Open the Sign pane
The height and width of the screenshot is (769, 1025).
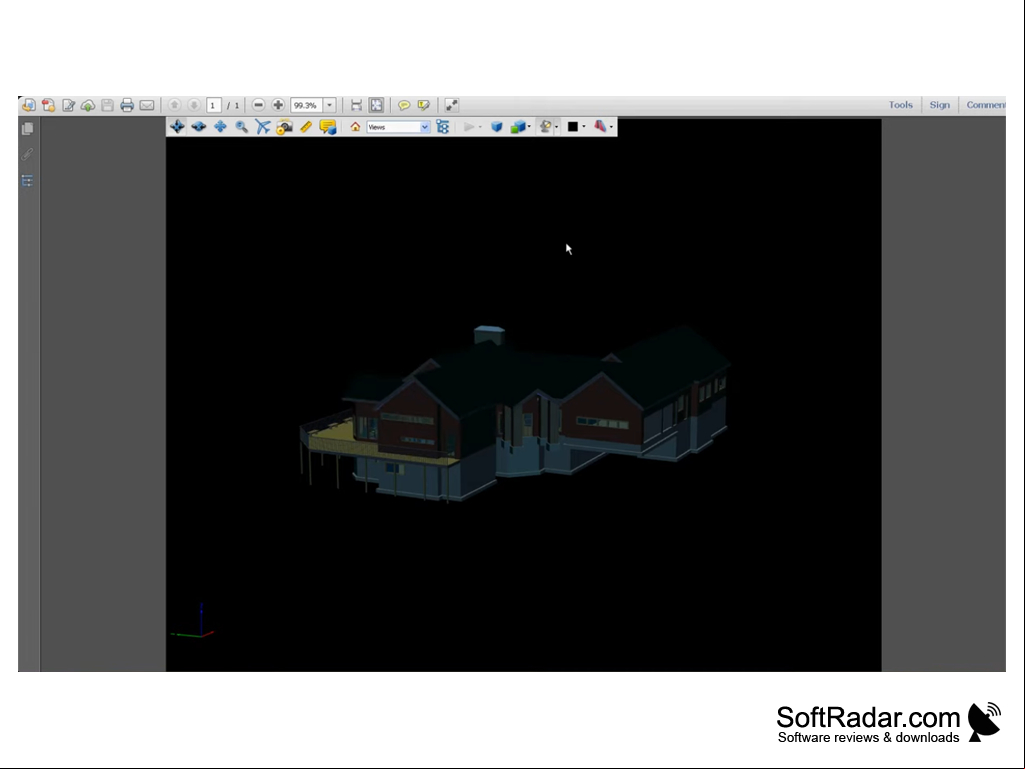coord(939,105)
